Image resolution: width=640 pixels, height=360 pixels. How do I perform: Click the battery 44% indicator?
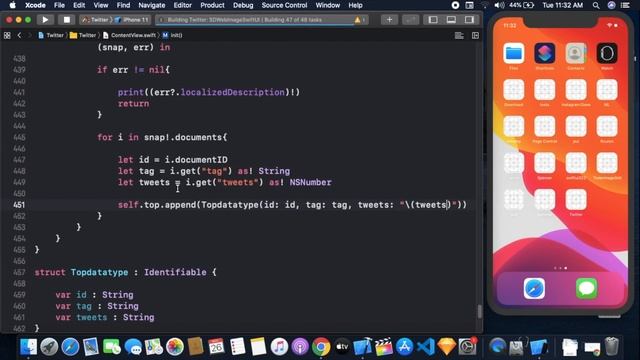(x=521, y=5)
